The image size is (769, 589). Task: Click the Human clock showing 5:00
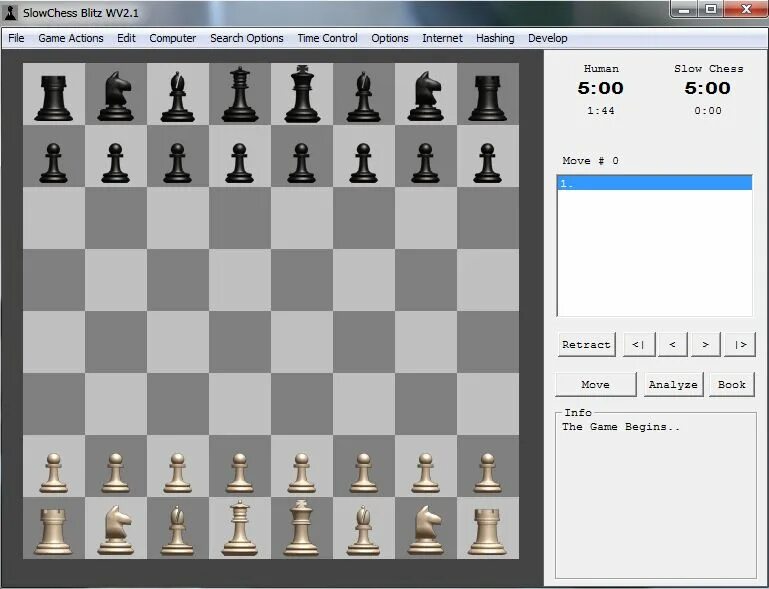click(600, 88)
